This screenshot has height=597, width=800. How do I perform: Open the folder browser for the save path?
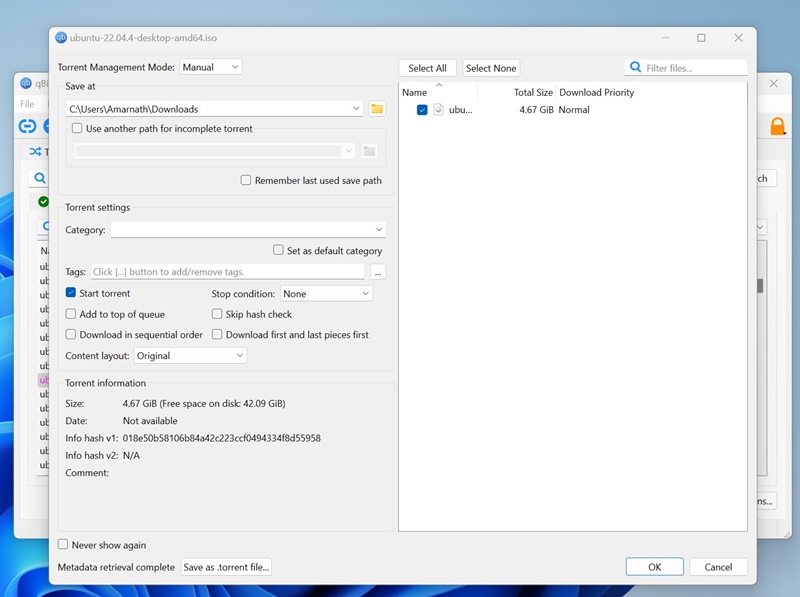pyautogui.click(x=377, y=109)
